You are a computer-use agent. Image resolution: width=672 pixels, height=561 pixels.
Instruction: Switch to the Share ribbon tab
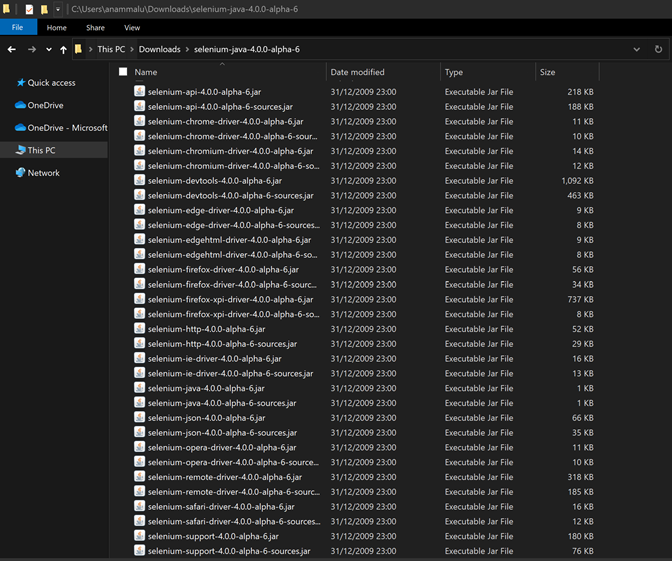(95, 27)
